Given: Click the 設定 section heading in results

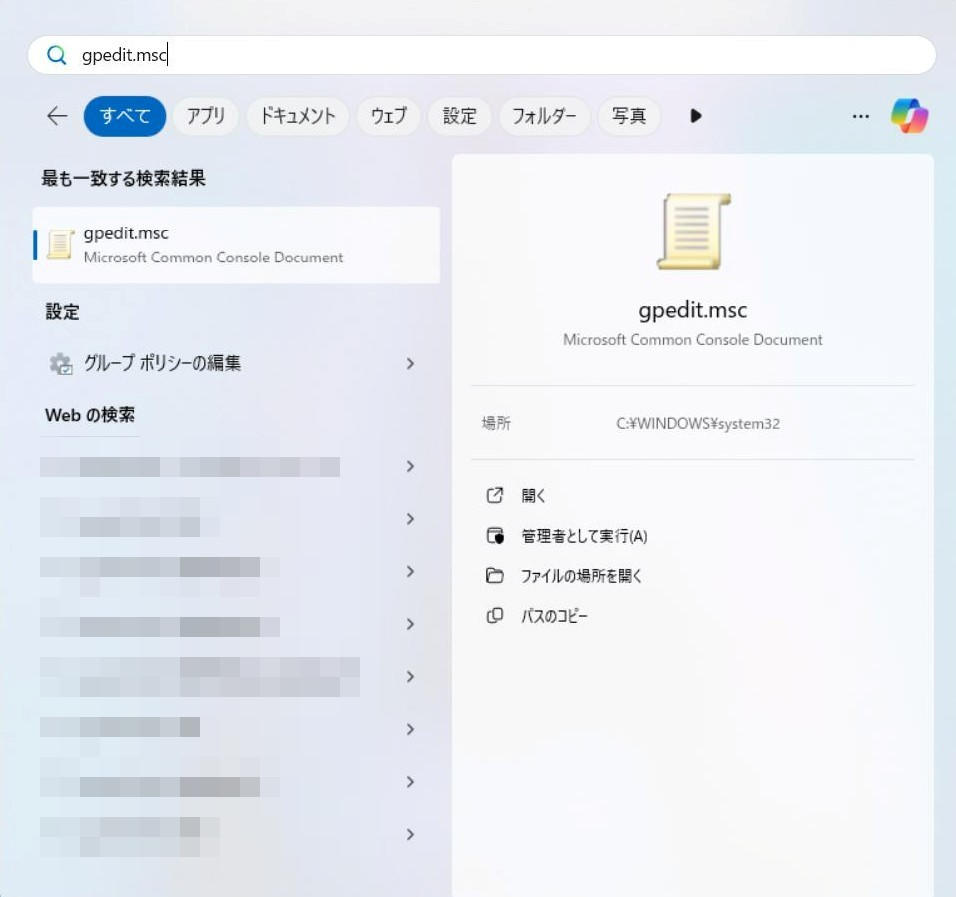Looking at the screenshot, I should (62, 312).
